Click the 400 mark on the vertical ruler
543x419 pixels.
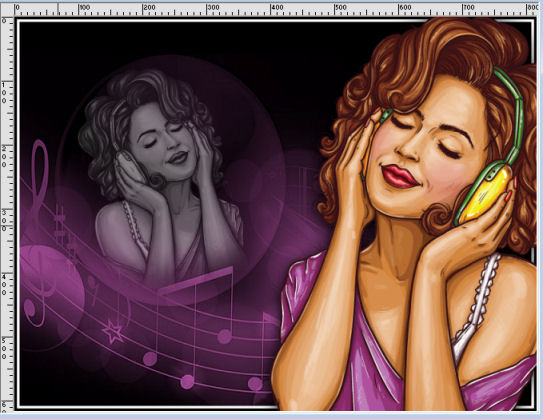4,285
